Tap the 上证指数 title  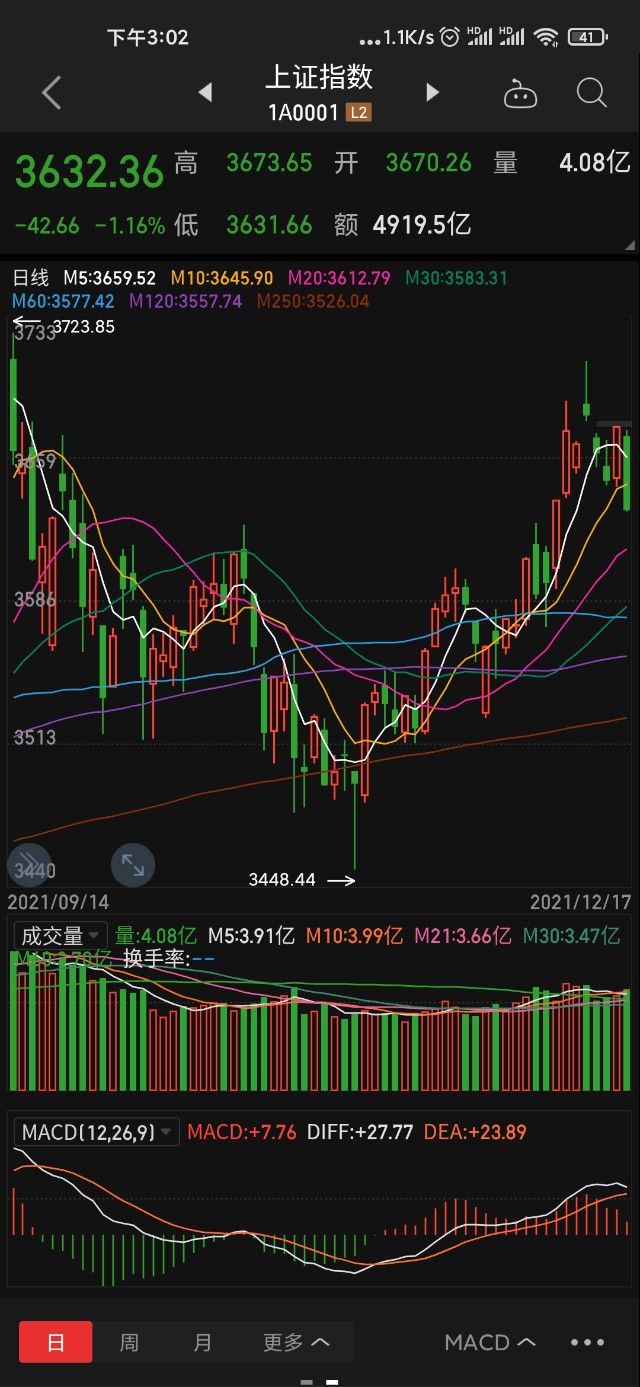319,78
